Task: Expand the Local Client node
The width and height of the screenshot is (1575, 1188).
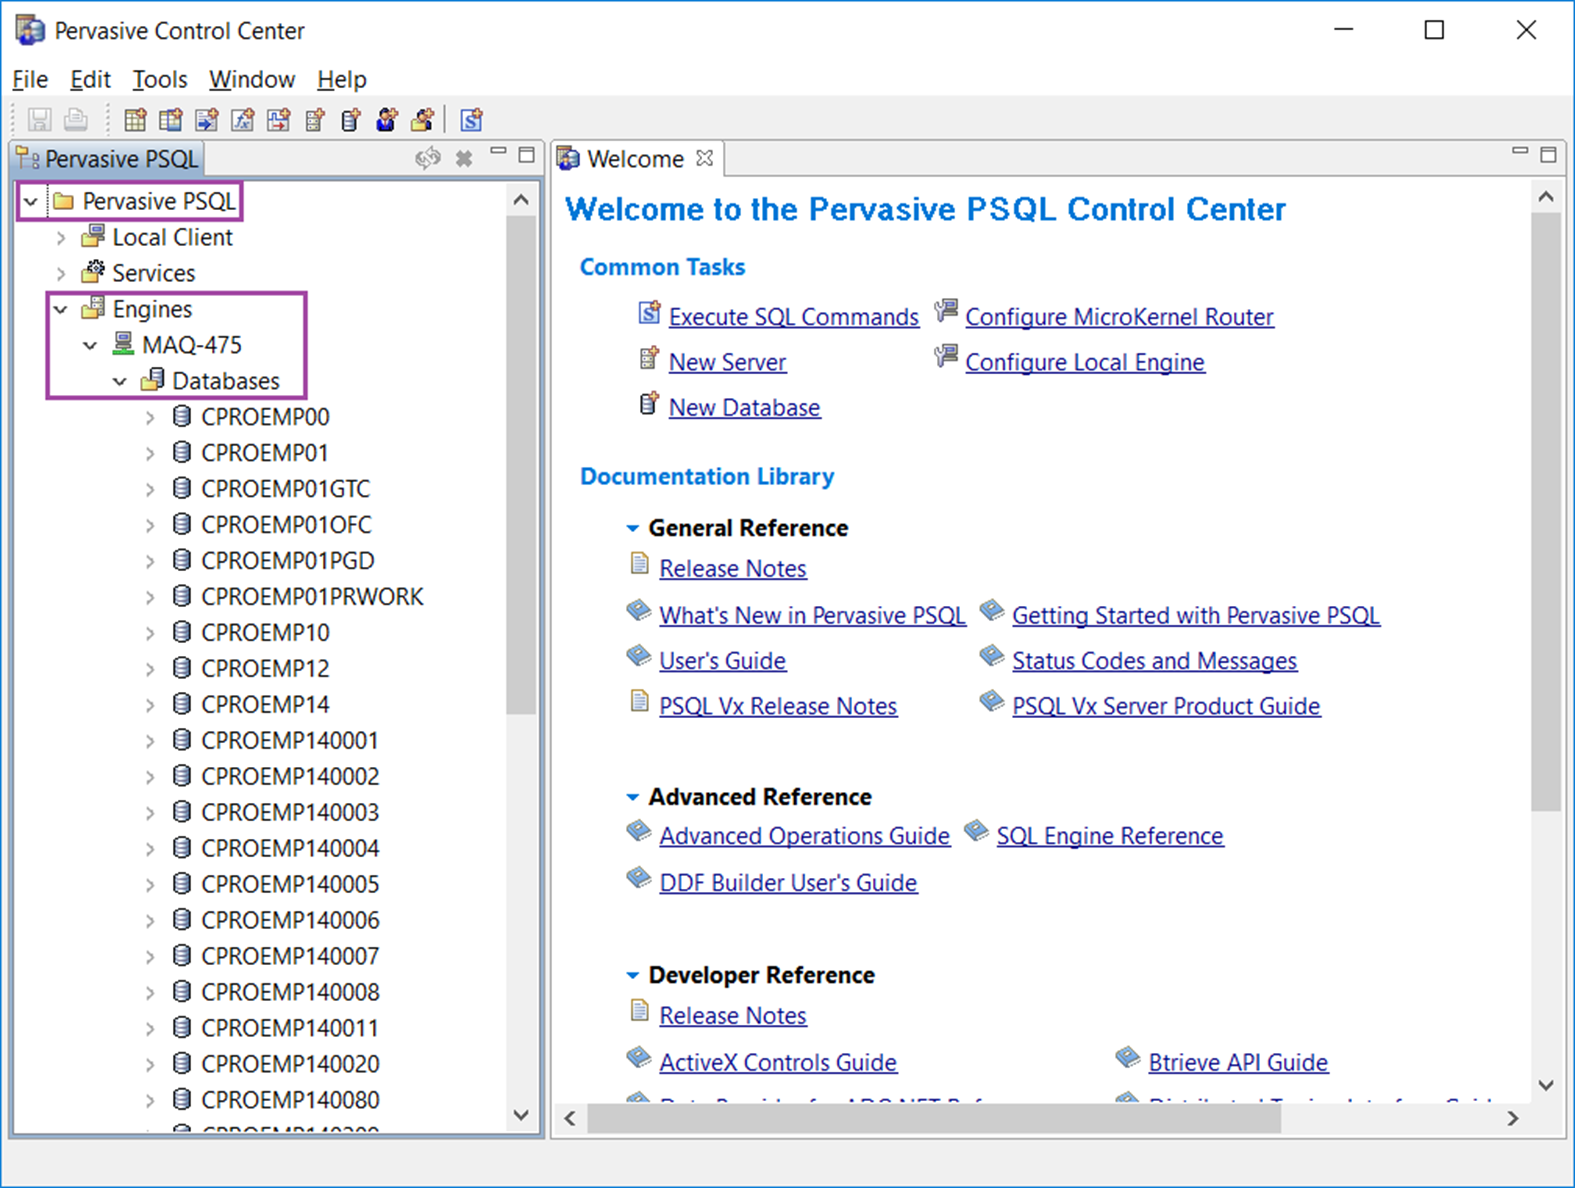Action: (61, 238)
